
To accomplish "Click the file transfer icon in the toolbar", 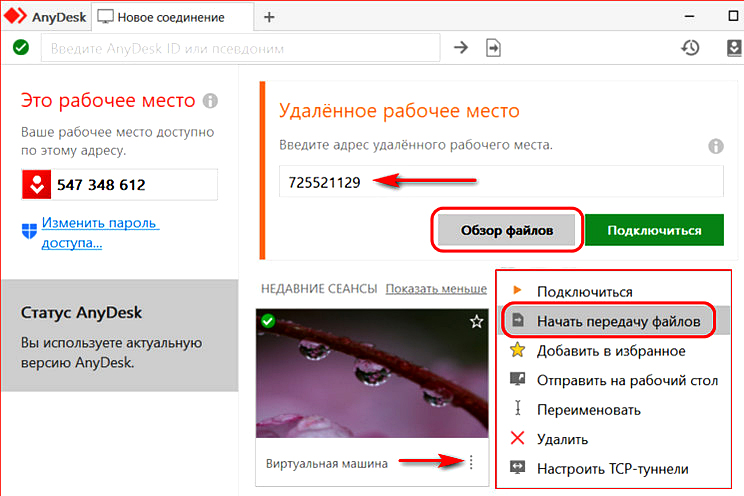I will click(493, 48).
